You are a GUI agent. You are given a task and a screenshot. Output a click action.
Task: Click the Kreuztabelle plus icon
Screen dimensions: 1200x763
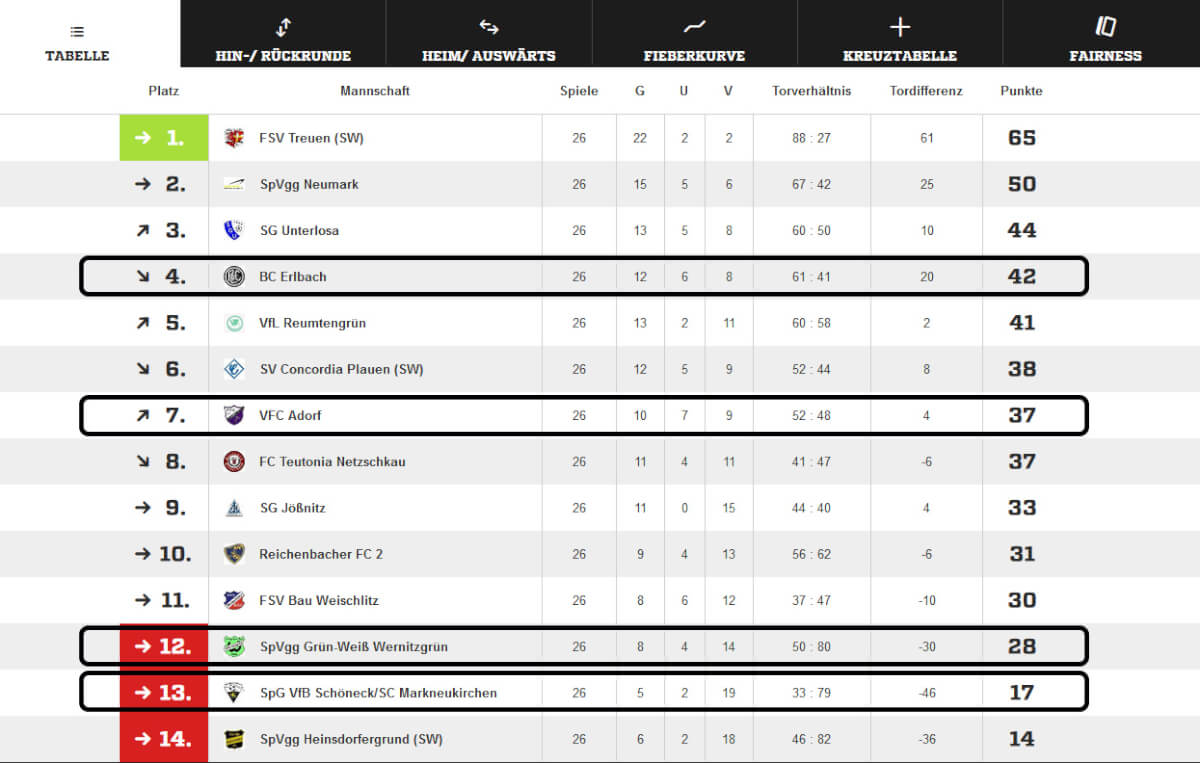[900, 27]
